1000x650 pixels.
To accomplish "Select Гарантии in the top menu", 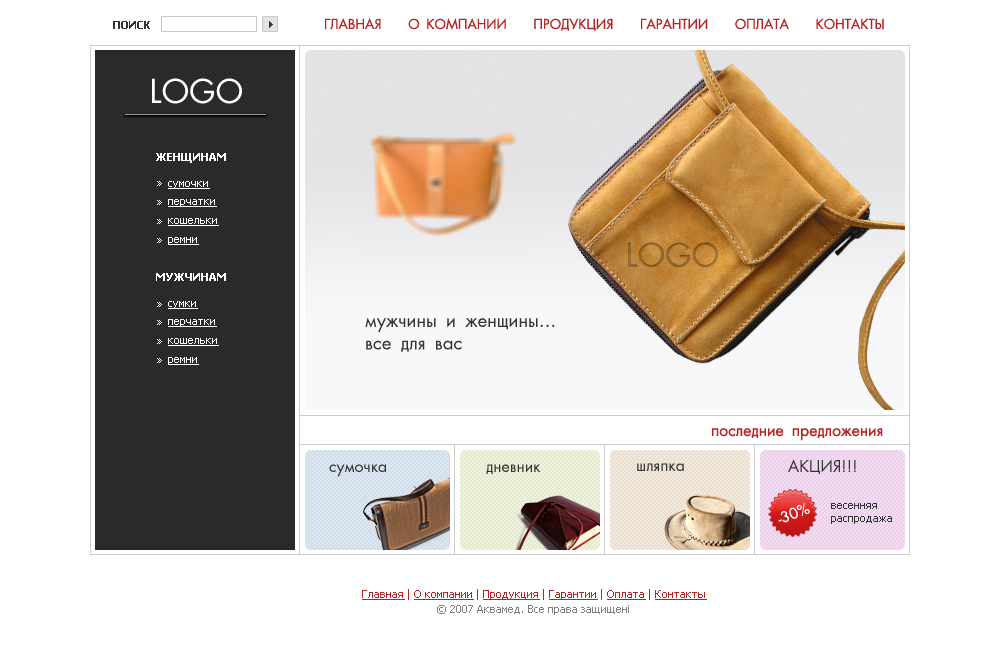I will 673,24.
